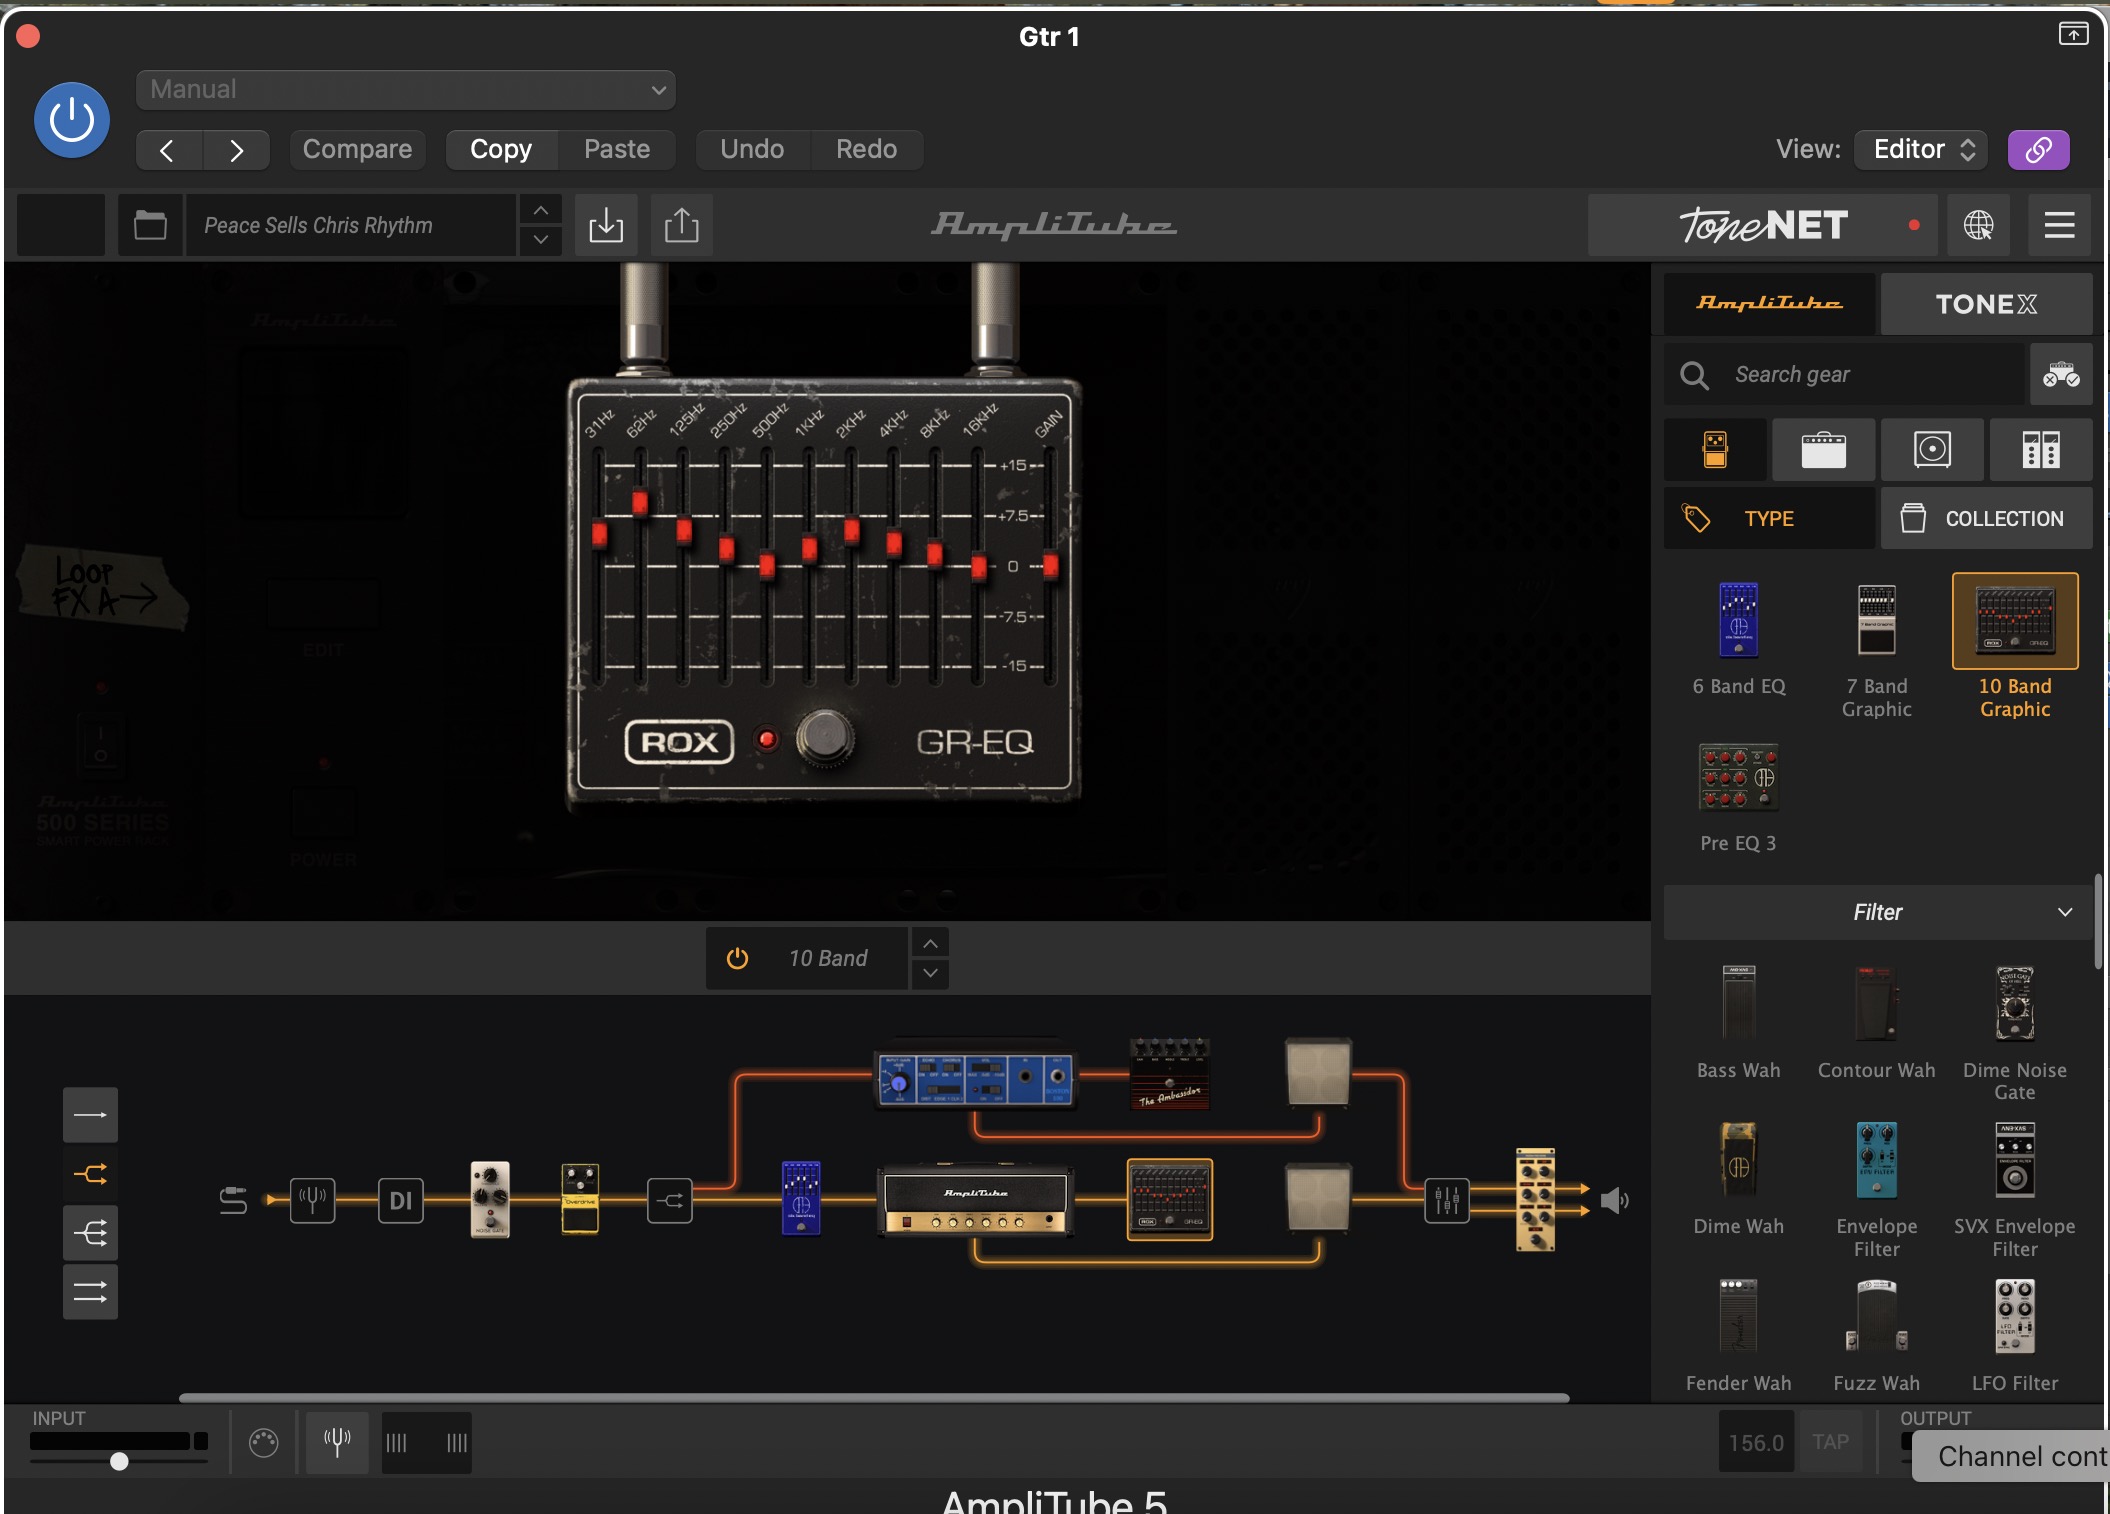Select the Envelope Filter pedal

point(1877,1160)
